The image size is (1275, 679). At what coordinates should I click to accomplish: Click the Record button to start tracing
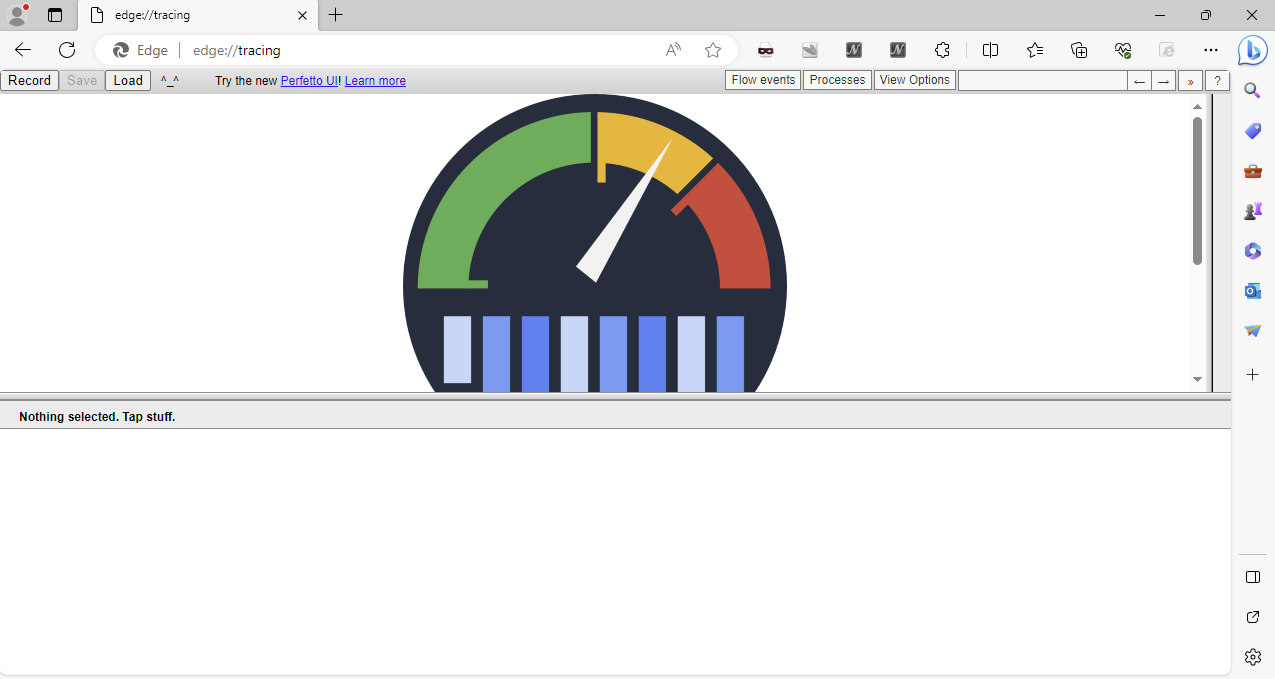coord(29,80)
